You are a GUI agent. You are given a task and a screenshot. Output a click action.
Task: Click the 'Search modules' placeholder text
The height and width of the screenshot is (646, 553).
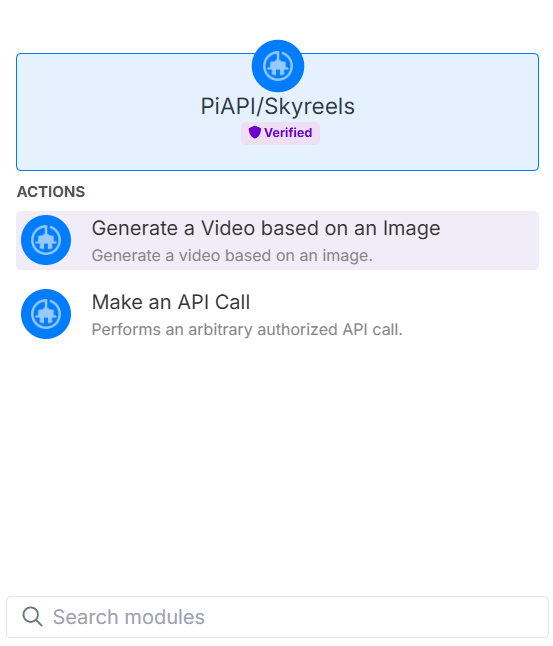click(x=129, y=617)
